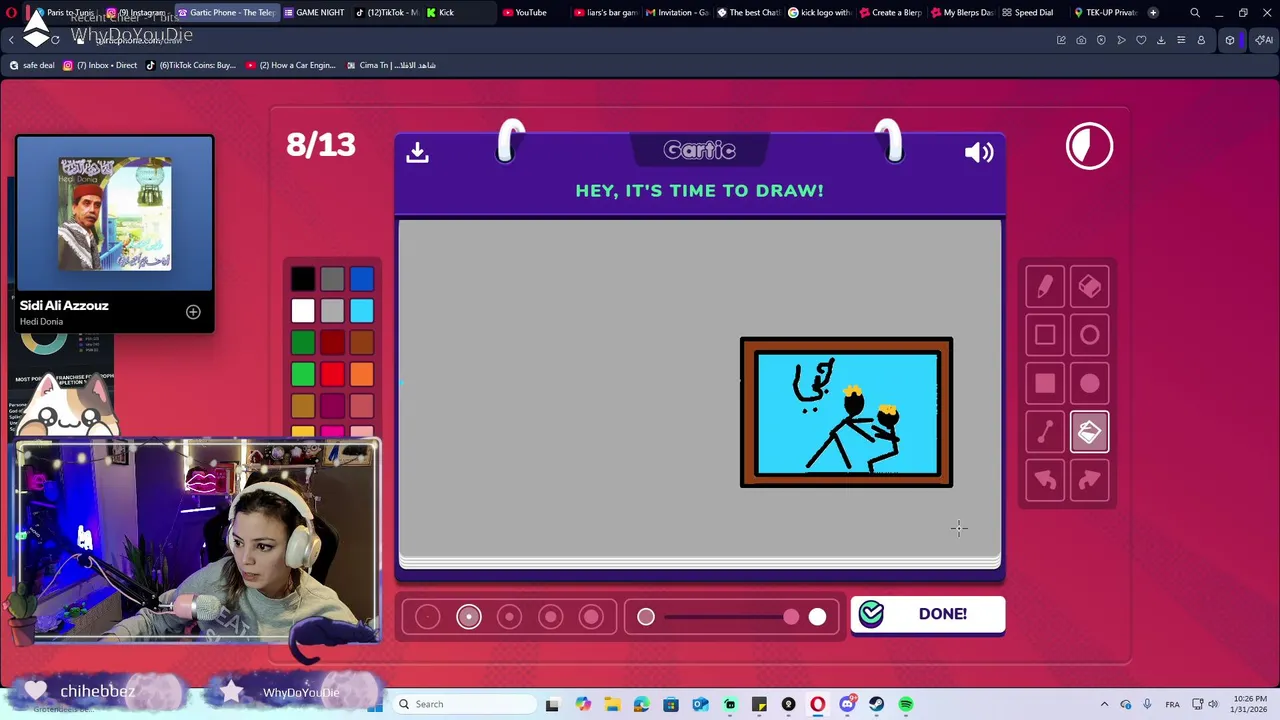This screenshot has height=720, width=1280.
Task: Choose the filled rectangle shape tool
Action: point(1045,383)
